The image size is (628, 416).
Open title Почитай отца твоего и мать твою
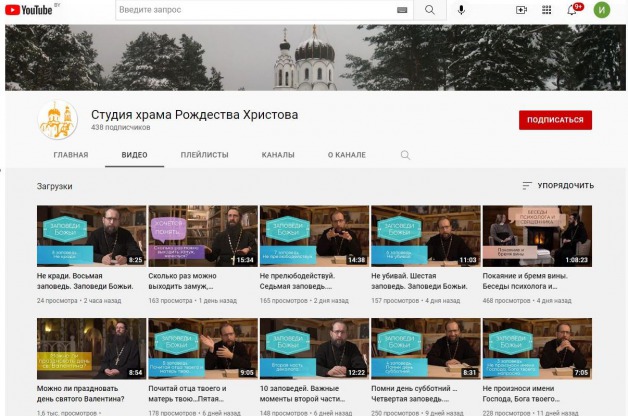point(187,394)
